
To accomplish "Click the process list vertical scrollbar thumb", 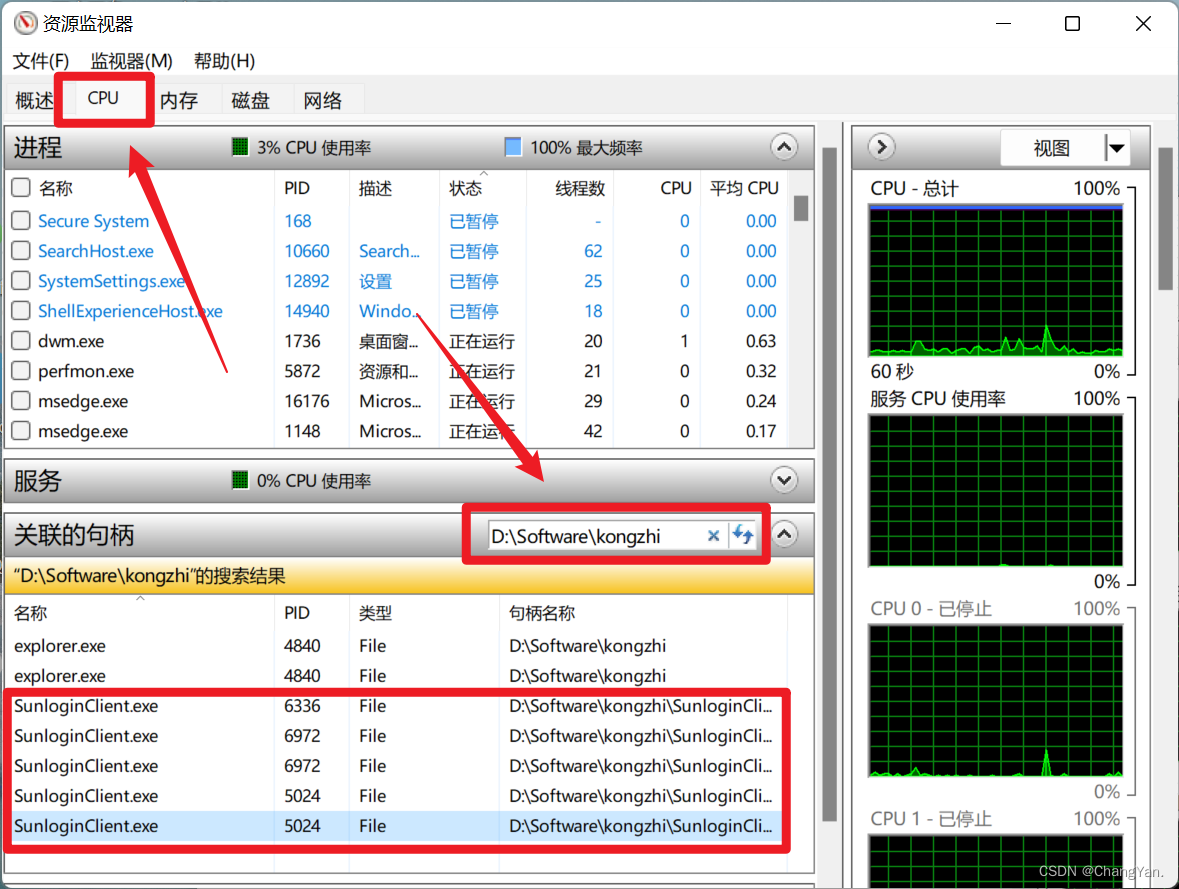I will pyautogui.click(x=801, y=208).
